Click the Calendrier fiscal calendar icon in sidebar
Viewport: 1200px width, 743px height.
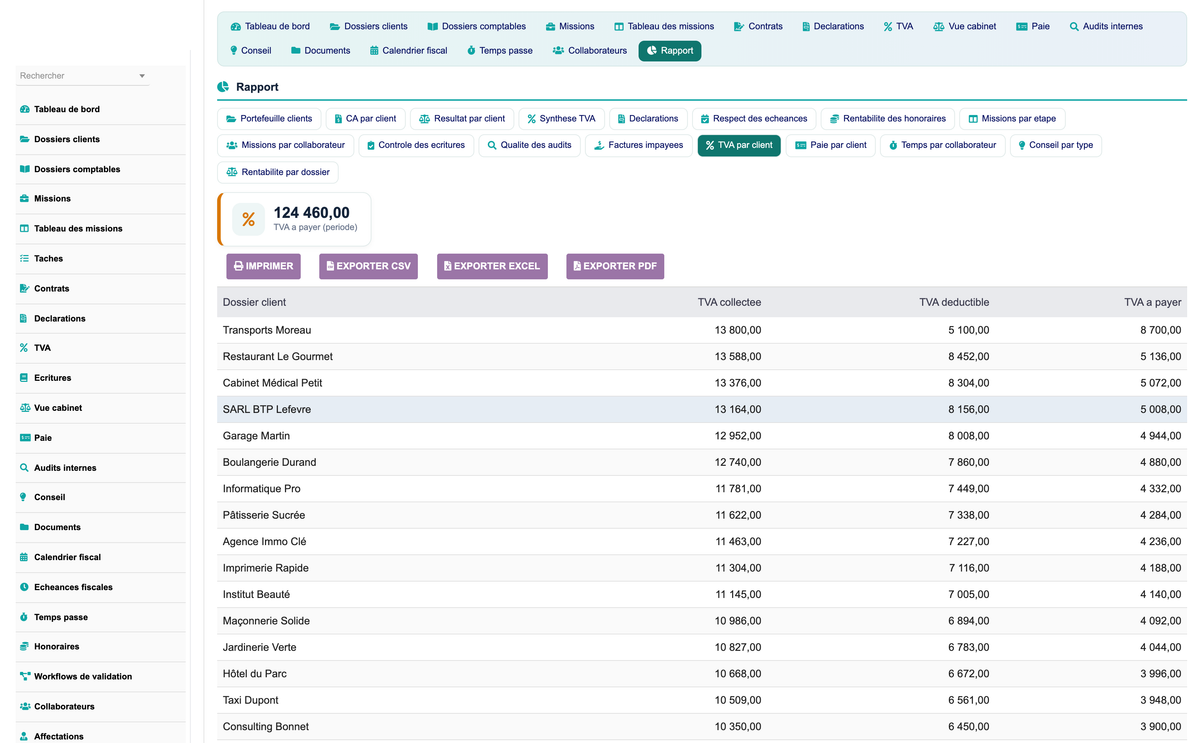point(24,557)
